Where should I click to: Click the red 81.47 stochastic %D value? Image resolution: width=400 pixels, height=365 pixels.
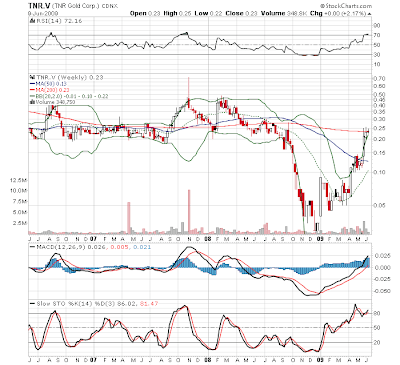(x=149, y=304)
